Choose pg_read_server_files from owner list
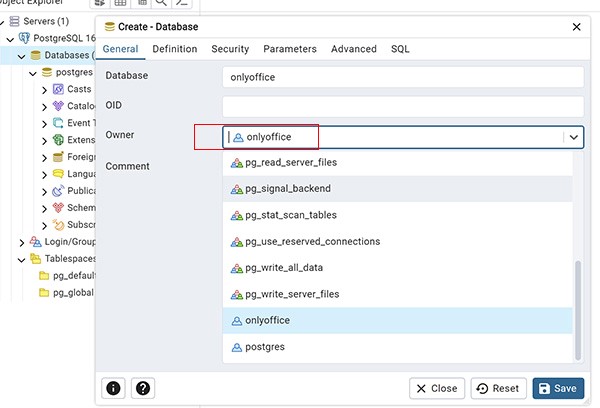The image size is (600, 408). click(x=397, y=162)
